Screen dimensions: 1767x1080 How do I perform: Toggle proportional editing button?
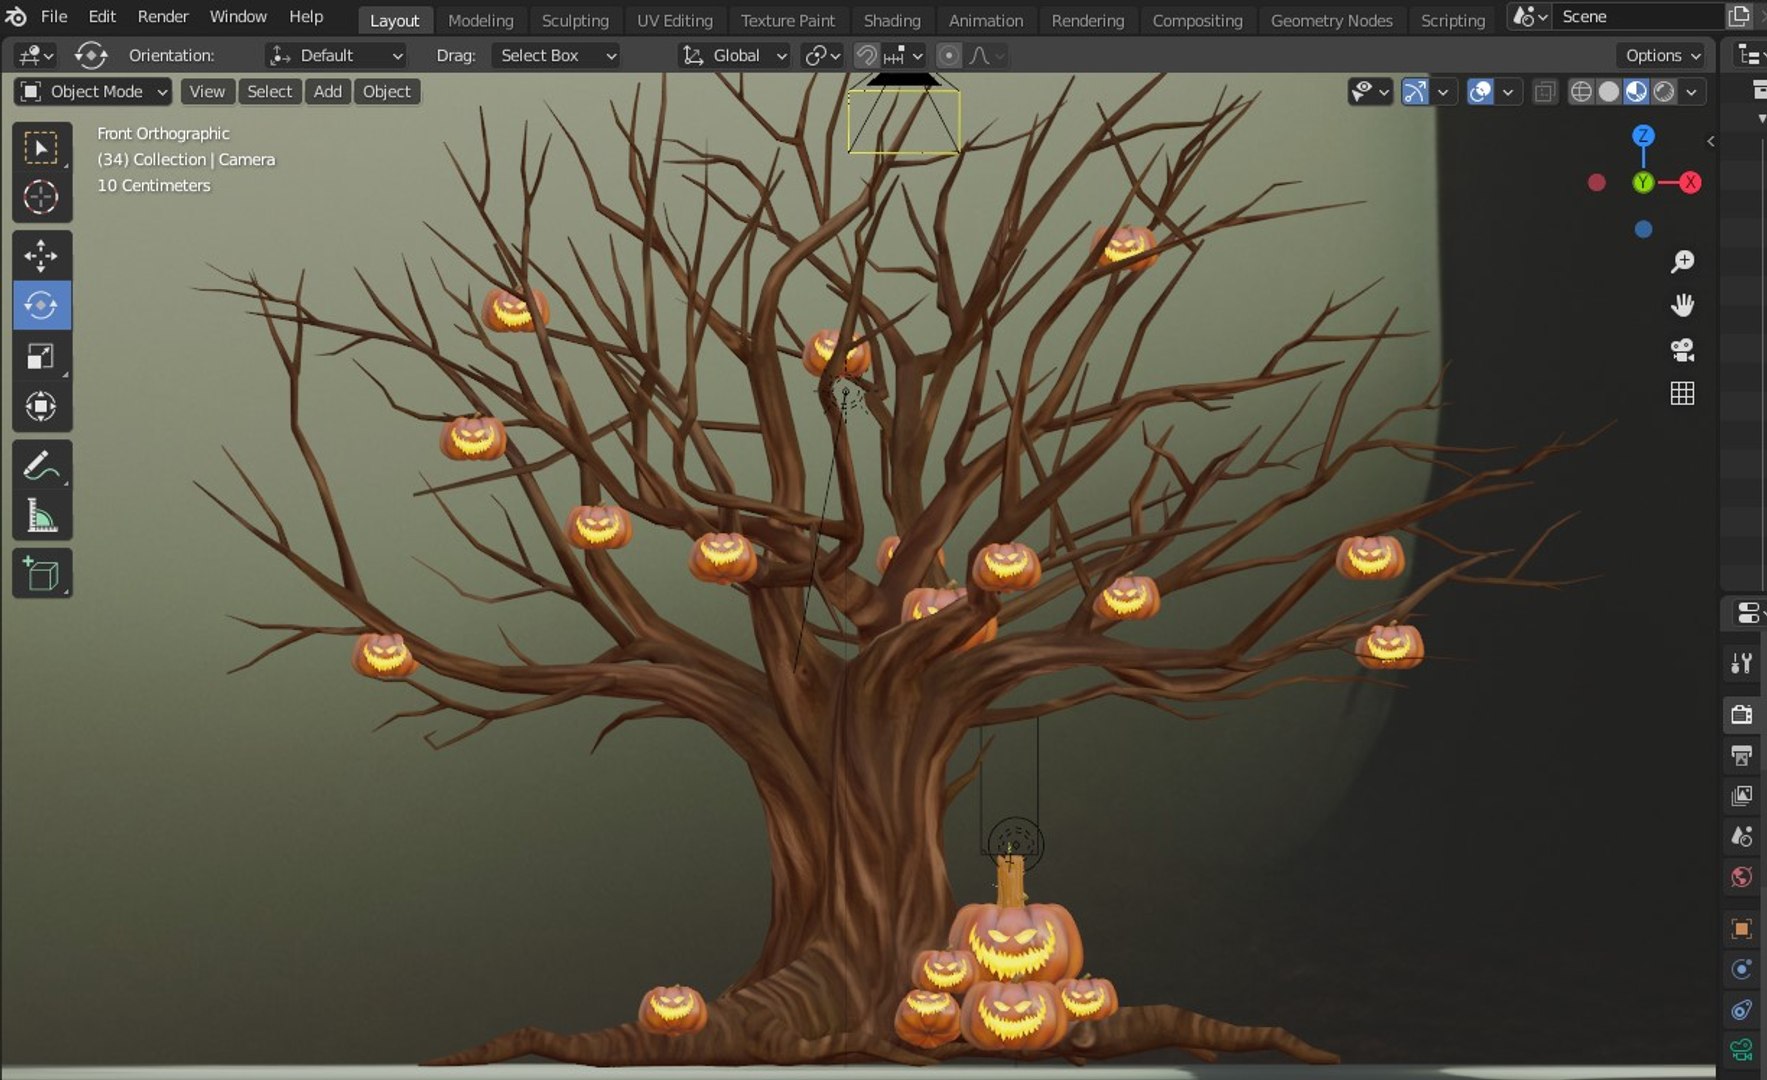pyautogui.click(x=949, y=56)
